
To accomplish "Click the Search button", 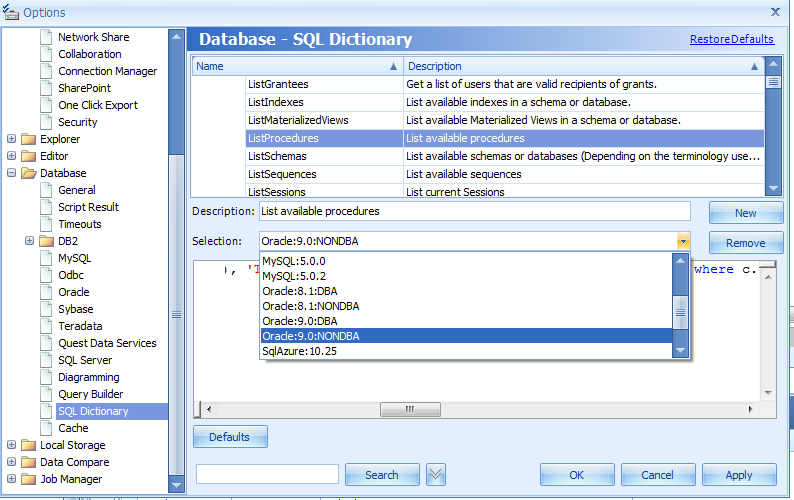I will tap(382, 475).
